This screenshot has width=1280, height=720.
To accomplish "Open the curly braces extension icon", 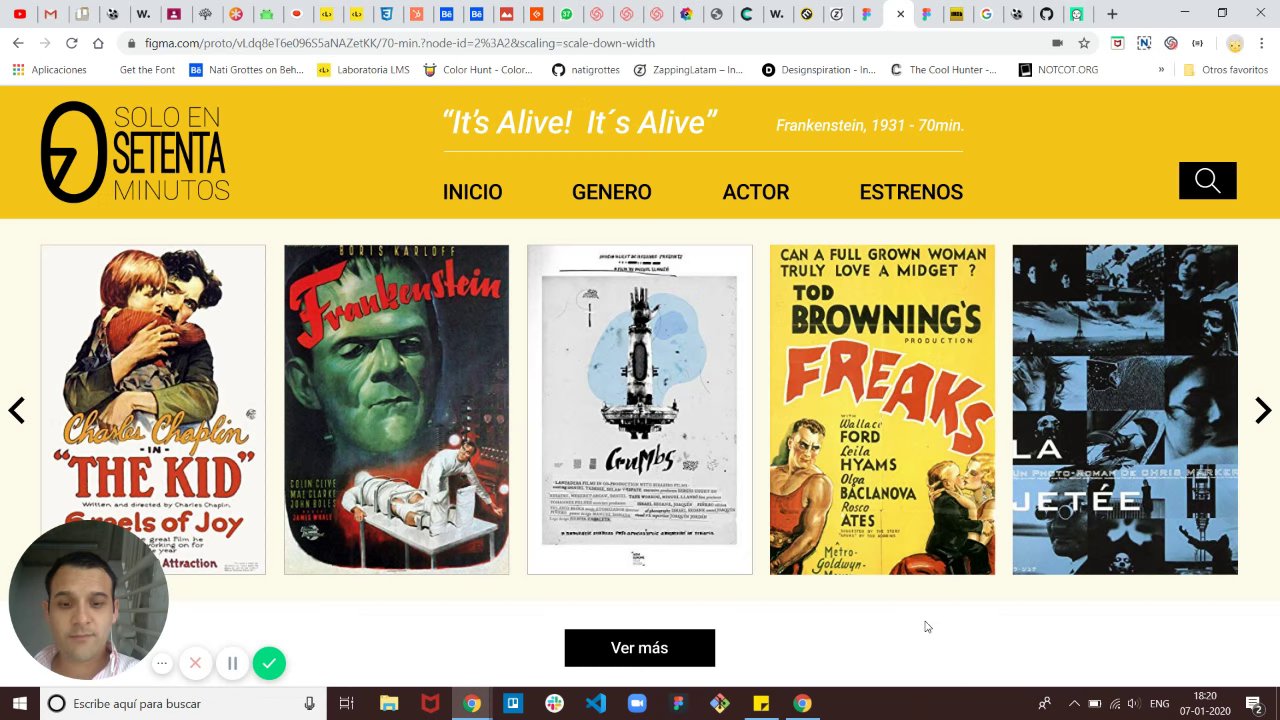I will point(1198,43).
